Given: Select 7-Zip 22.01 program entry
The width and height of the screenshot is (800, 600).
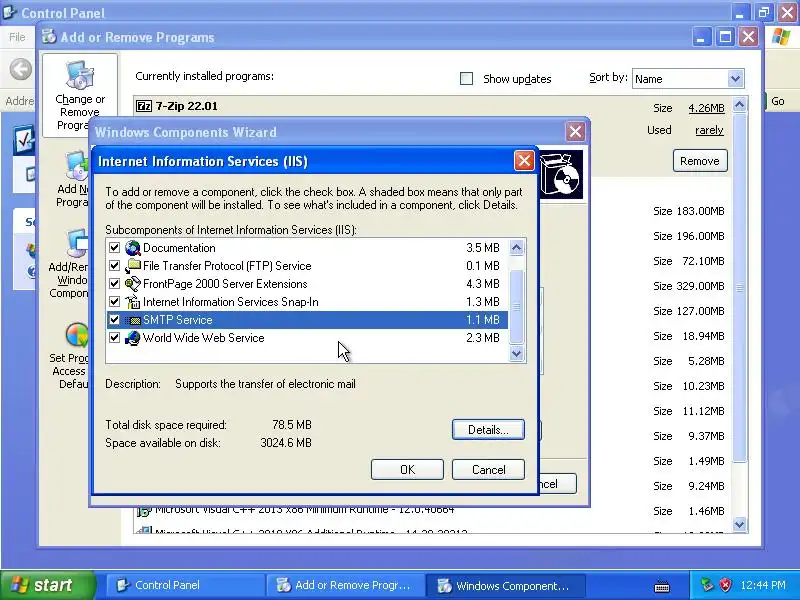Looking at the screenshot, I should (186, 106).
